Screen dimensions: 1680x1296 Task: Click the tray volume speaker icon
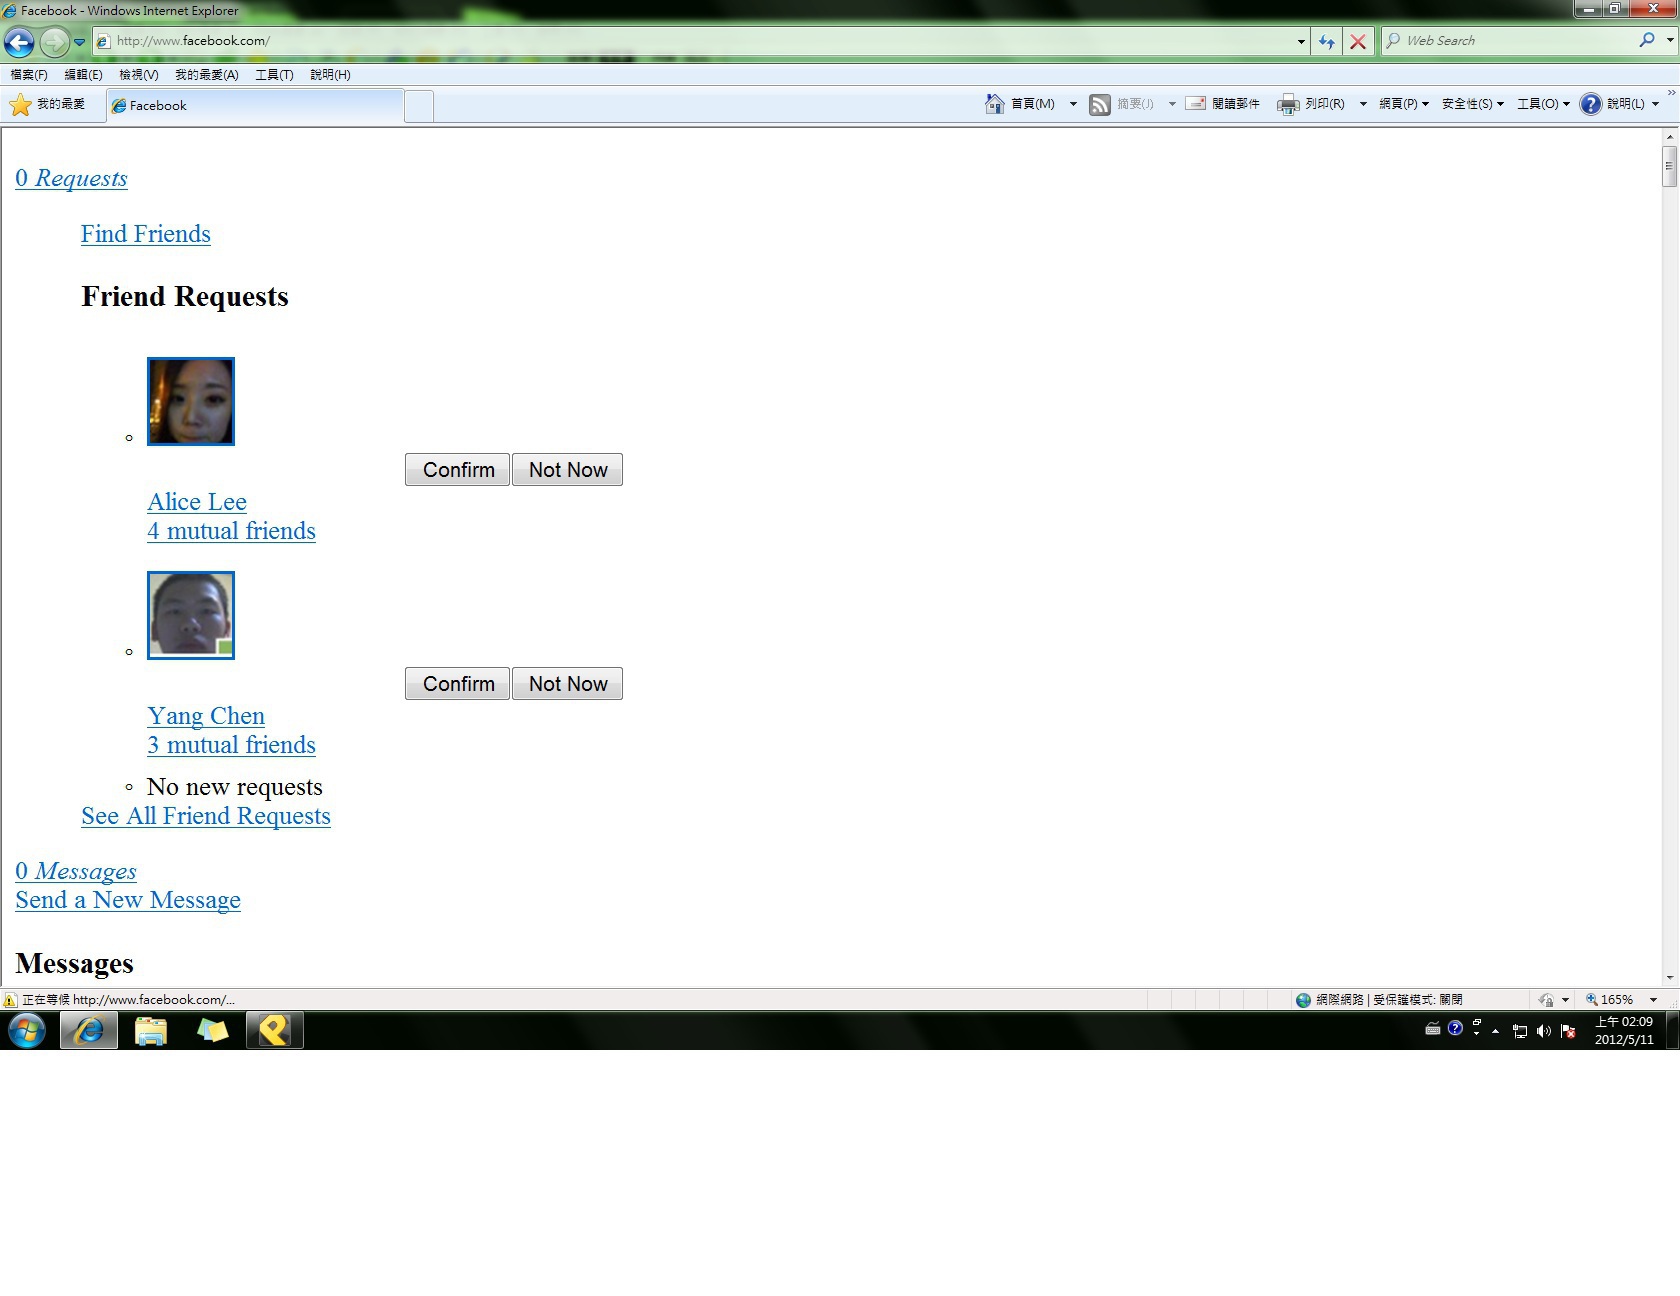(x=1544, y=1031)
